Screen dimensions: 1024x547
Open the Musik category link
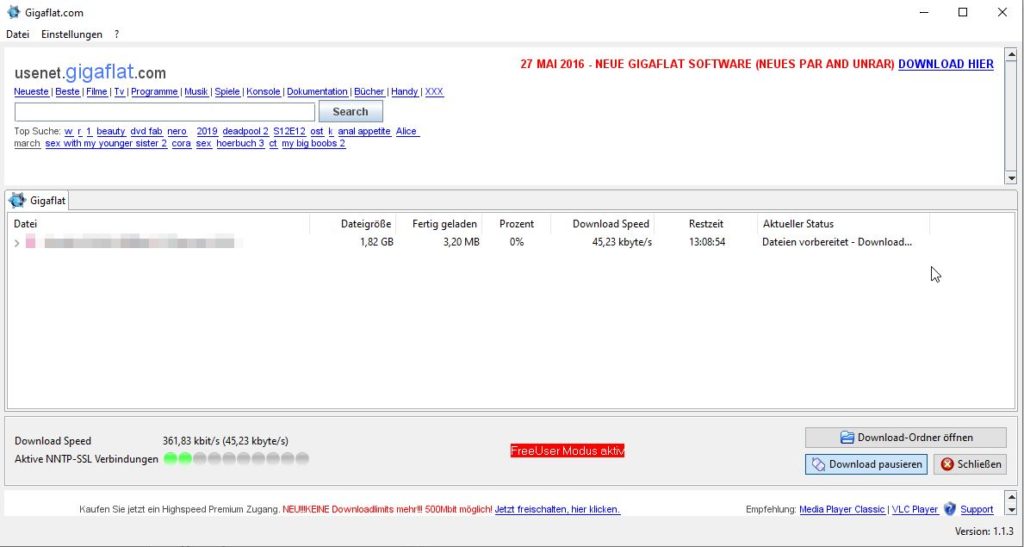196,92
